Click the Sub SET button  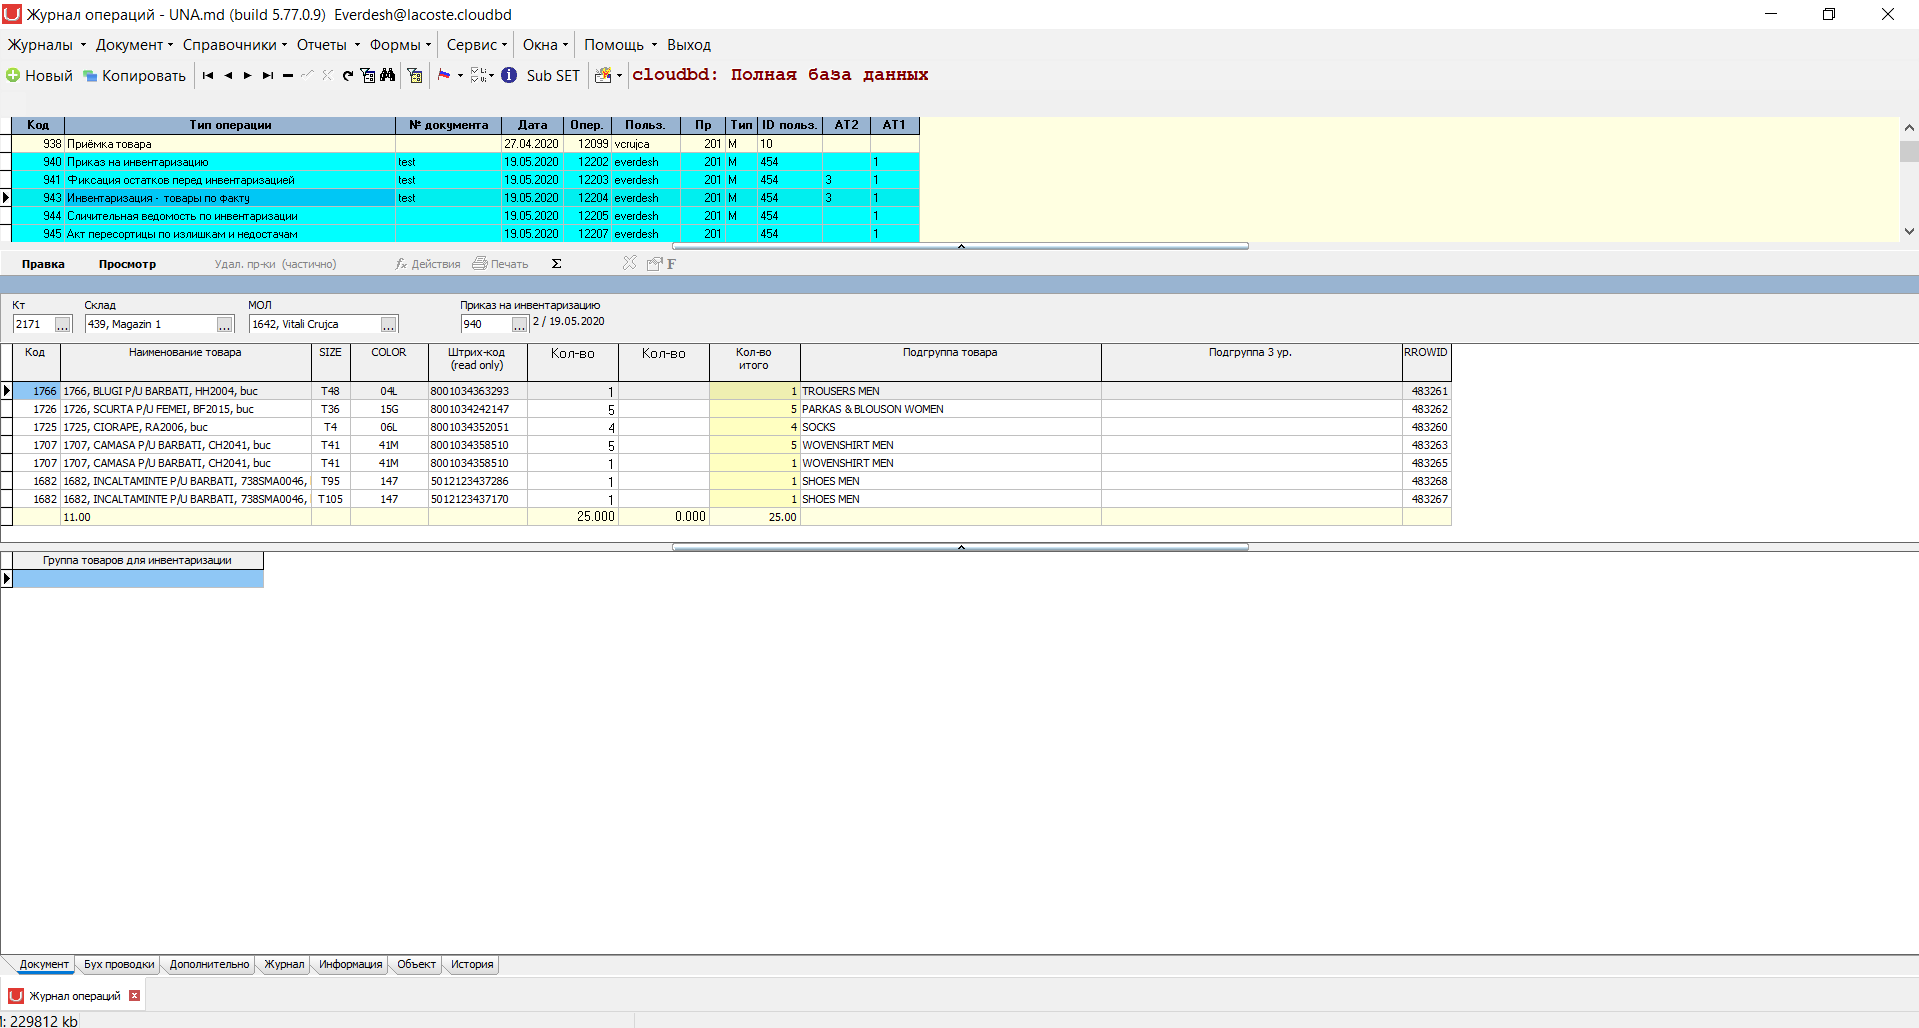coord(553,76)
